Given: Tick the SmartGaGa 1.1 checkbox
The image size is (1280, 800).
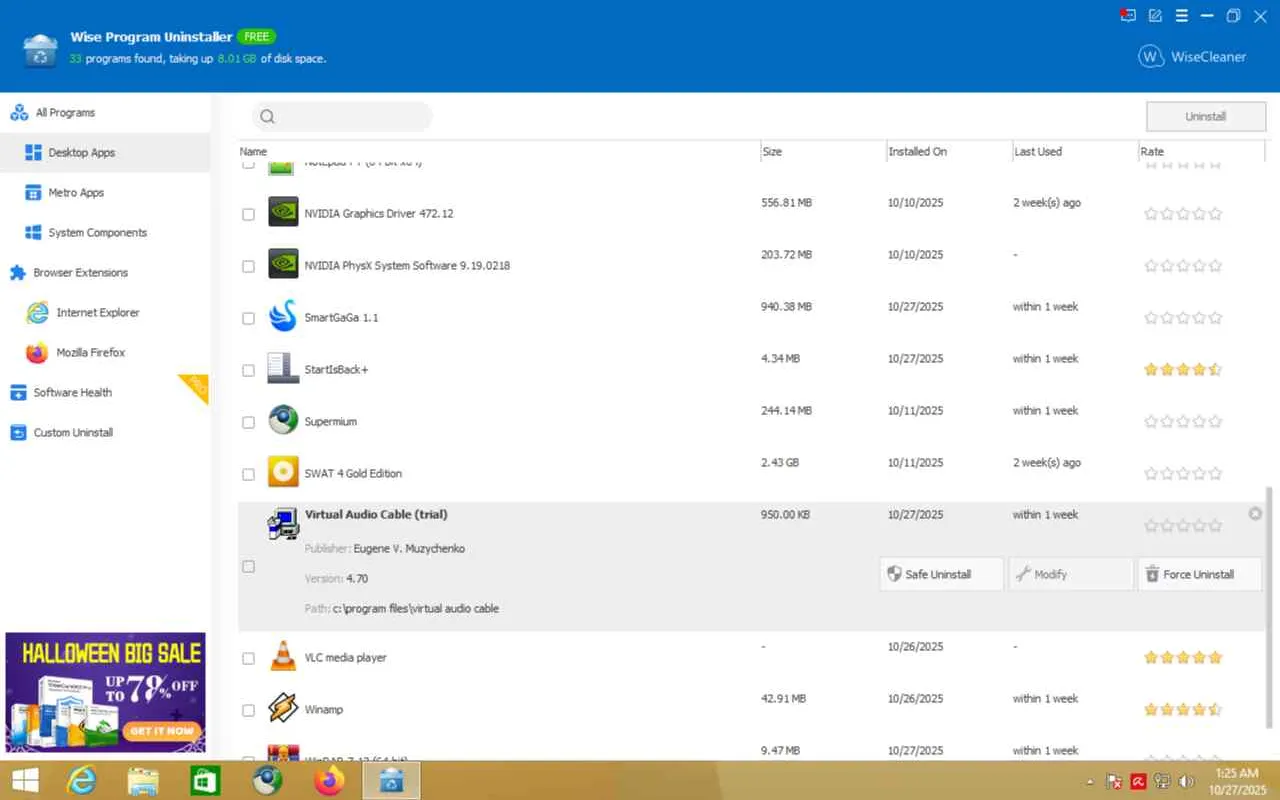Looking at the screenshot, I should point(248,318).
